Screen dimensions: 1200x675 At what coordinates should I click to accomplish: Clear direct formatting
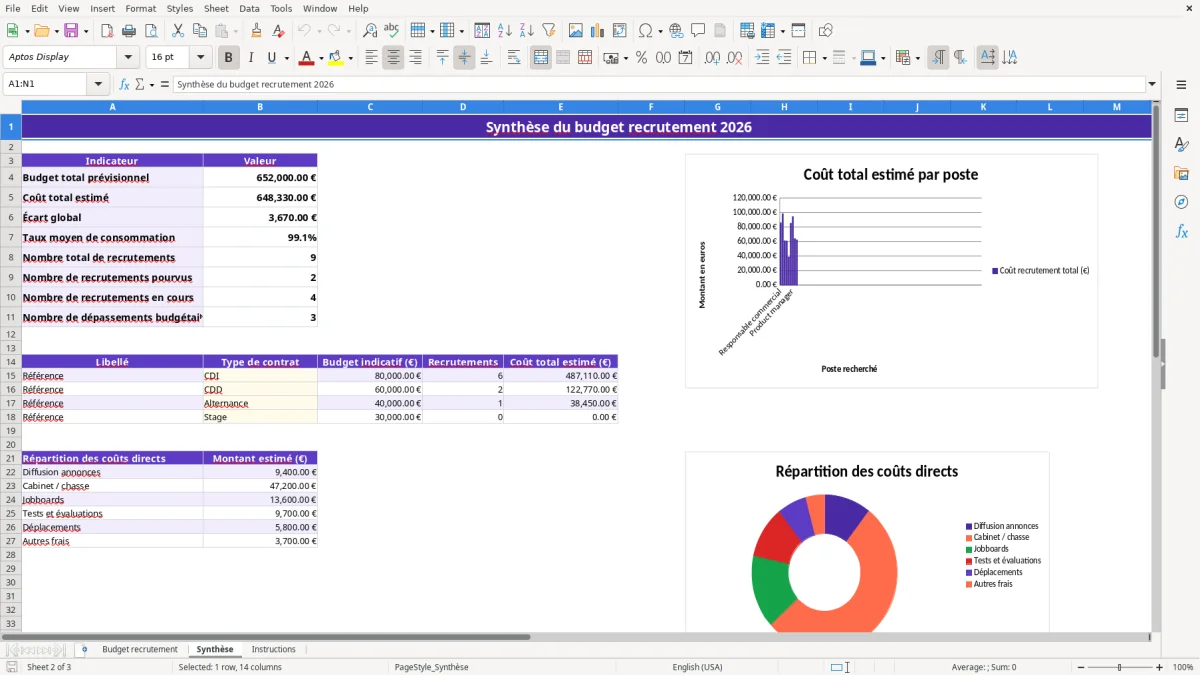point(279,31)
